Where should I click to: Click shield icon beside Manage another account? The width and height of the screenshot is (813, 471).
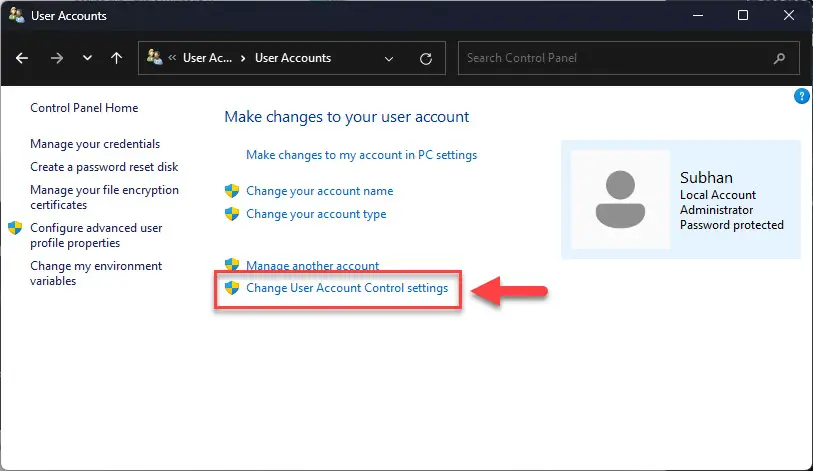pyautogui.click(x=232, y=264)
